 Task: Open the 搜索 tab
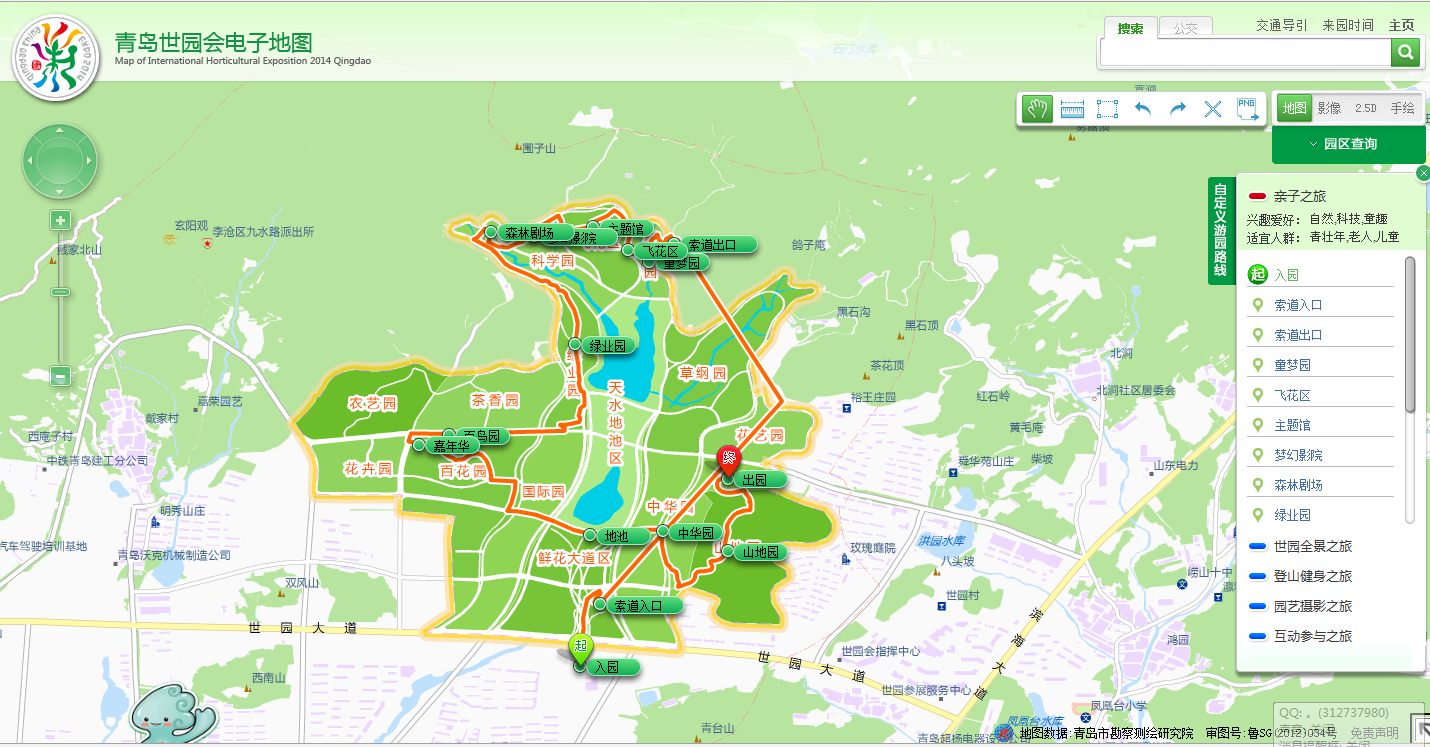[1131, 28]
